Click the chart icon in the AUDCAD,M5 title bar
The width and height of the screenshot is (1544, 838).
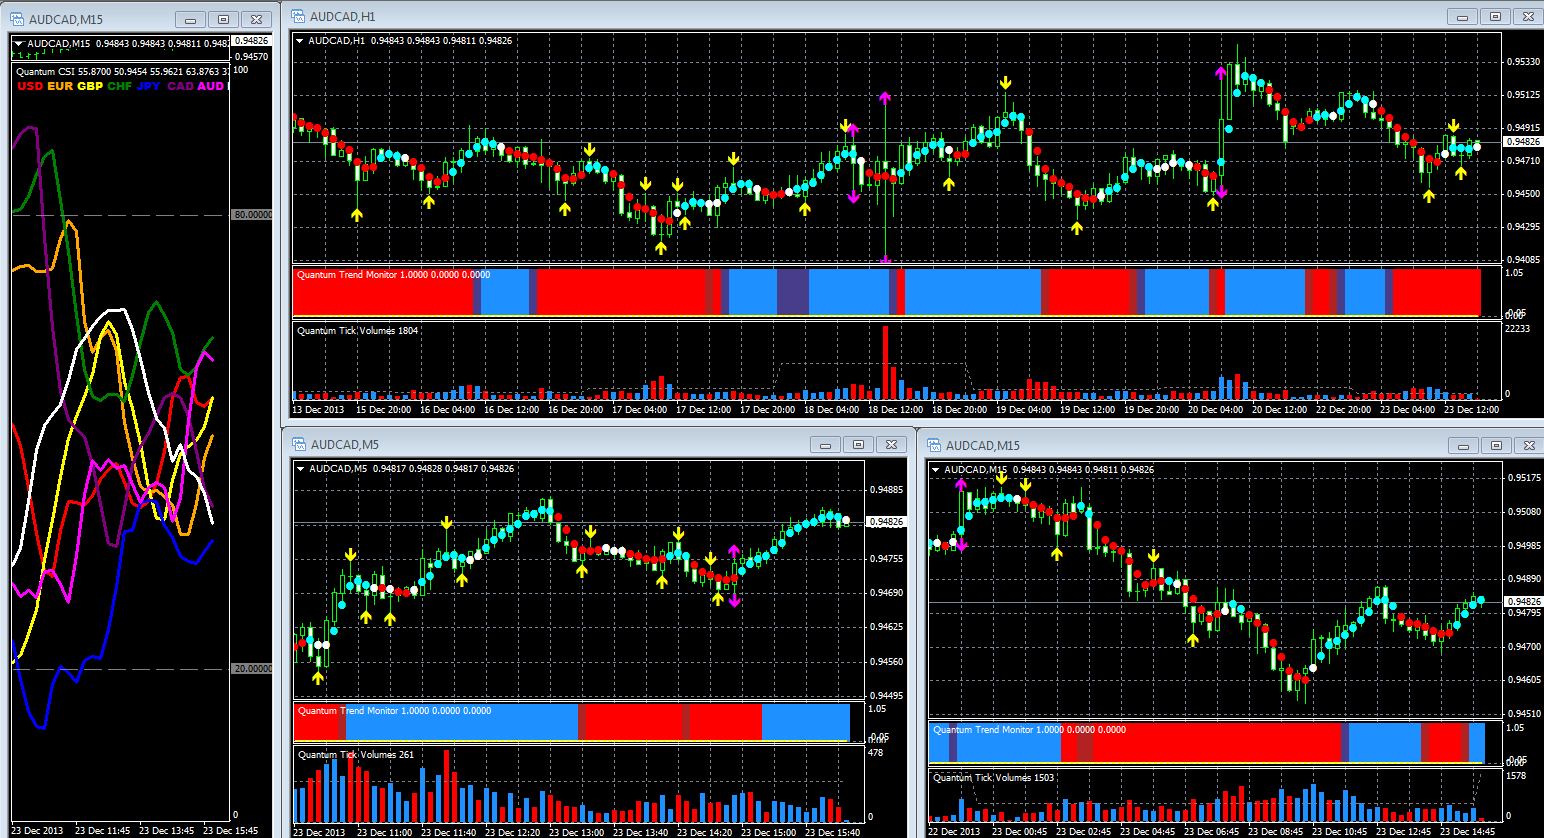[x=297, y=445]
